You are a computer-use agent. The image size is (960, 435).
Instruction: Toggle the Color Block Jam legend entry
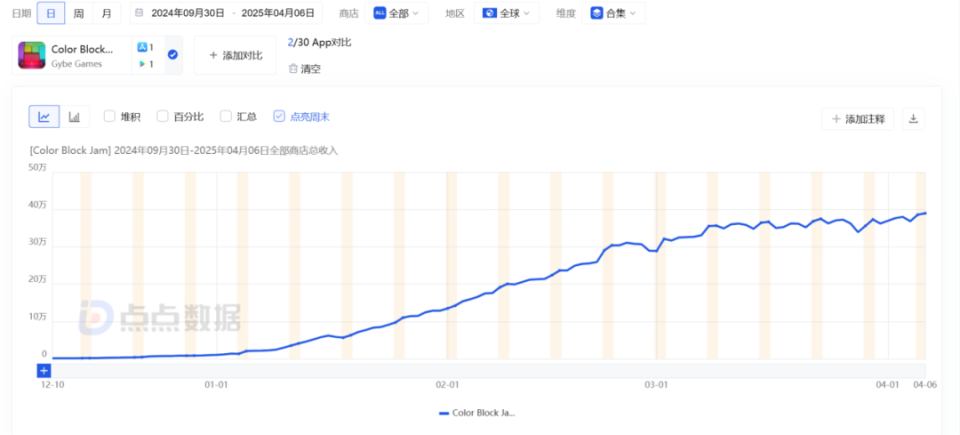pyautogui.click(x=477, y=413)
